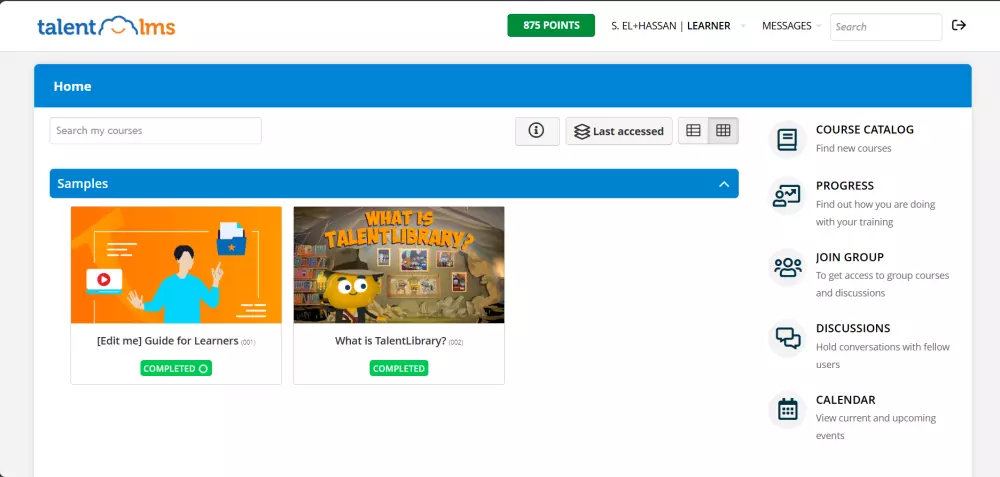Expand the Messages dropdown
Image resolution: width=1000 pixels, height=477 pixels.
pos(791,26)
